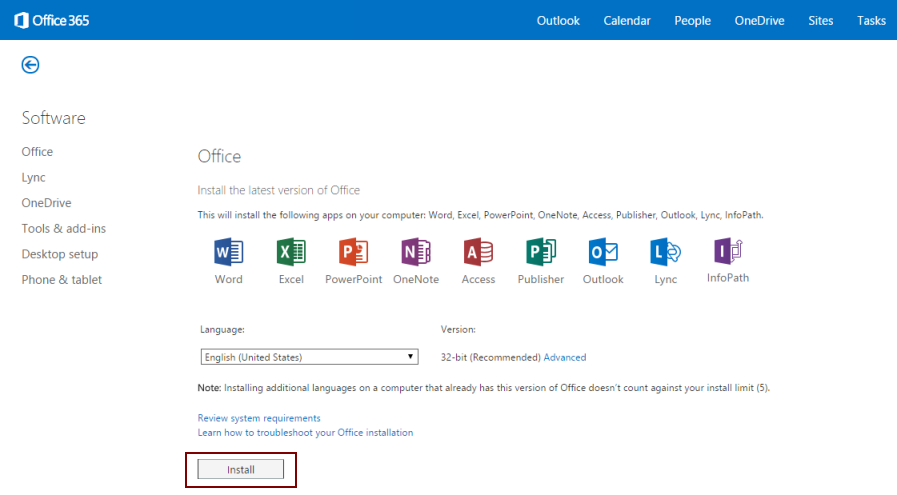Open the Language dropdown
The width and height of the screenshot is (897, 495).
click(309, 357)
